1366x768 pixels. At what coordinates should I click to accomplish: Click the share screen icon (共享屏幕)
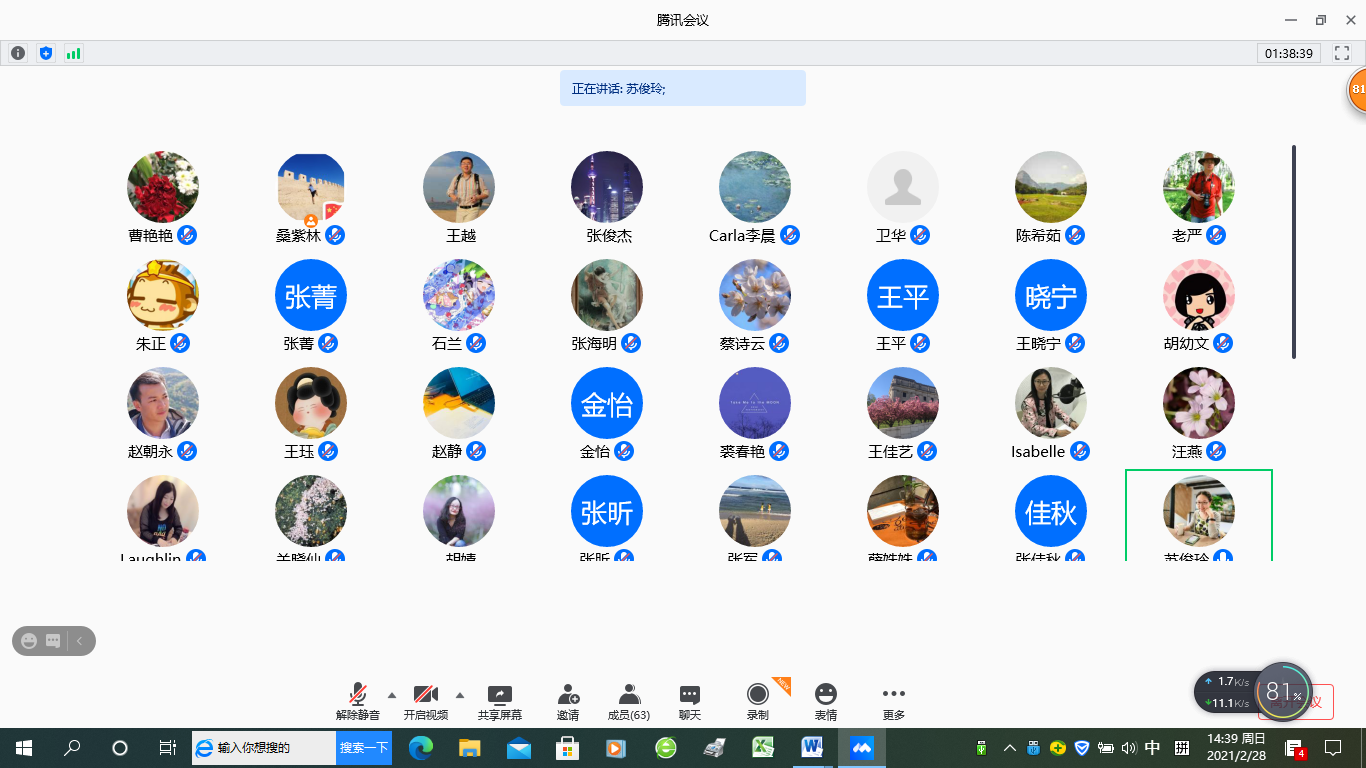coord(499,696)
